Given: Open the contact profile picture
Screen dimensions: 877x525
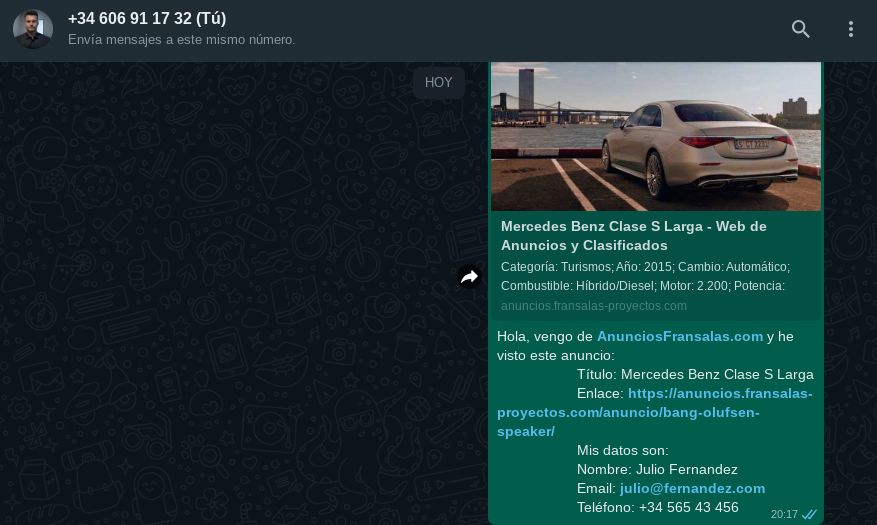Looking at the screenshot, I should (x=33, y=29).
